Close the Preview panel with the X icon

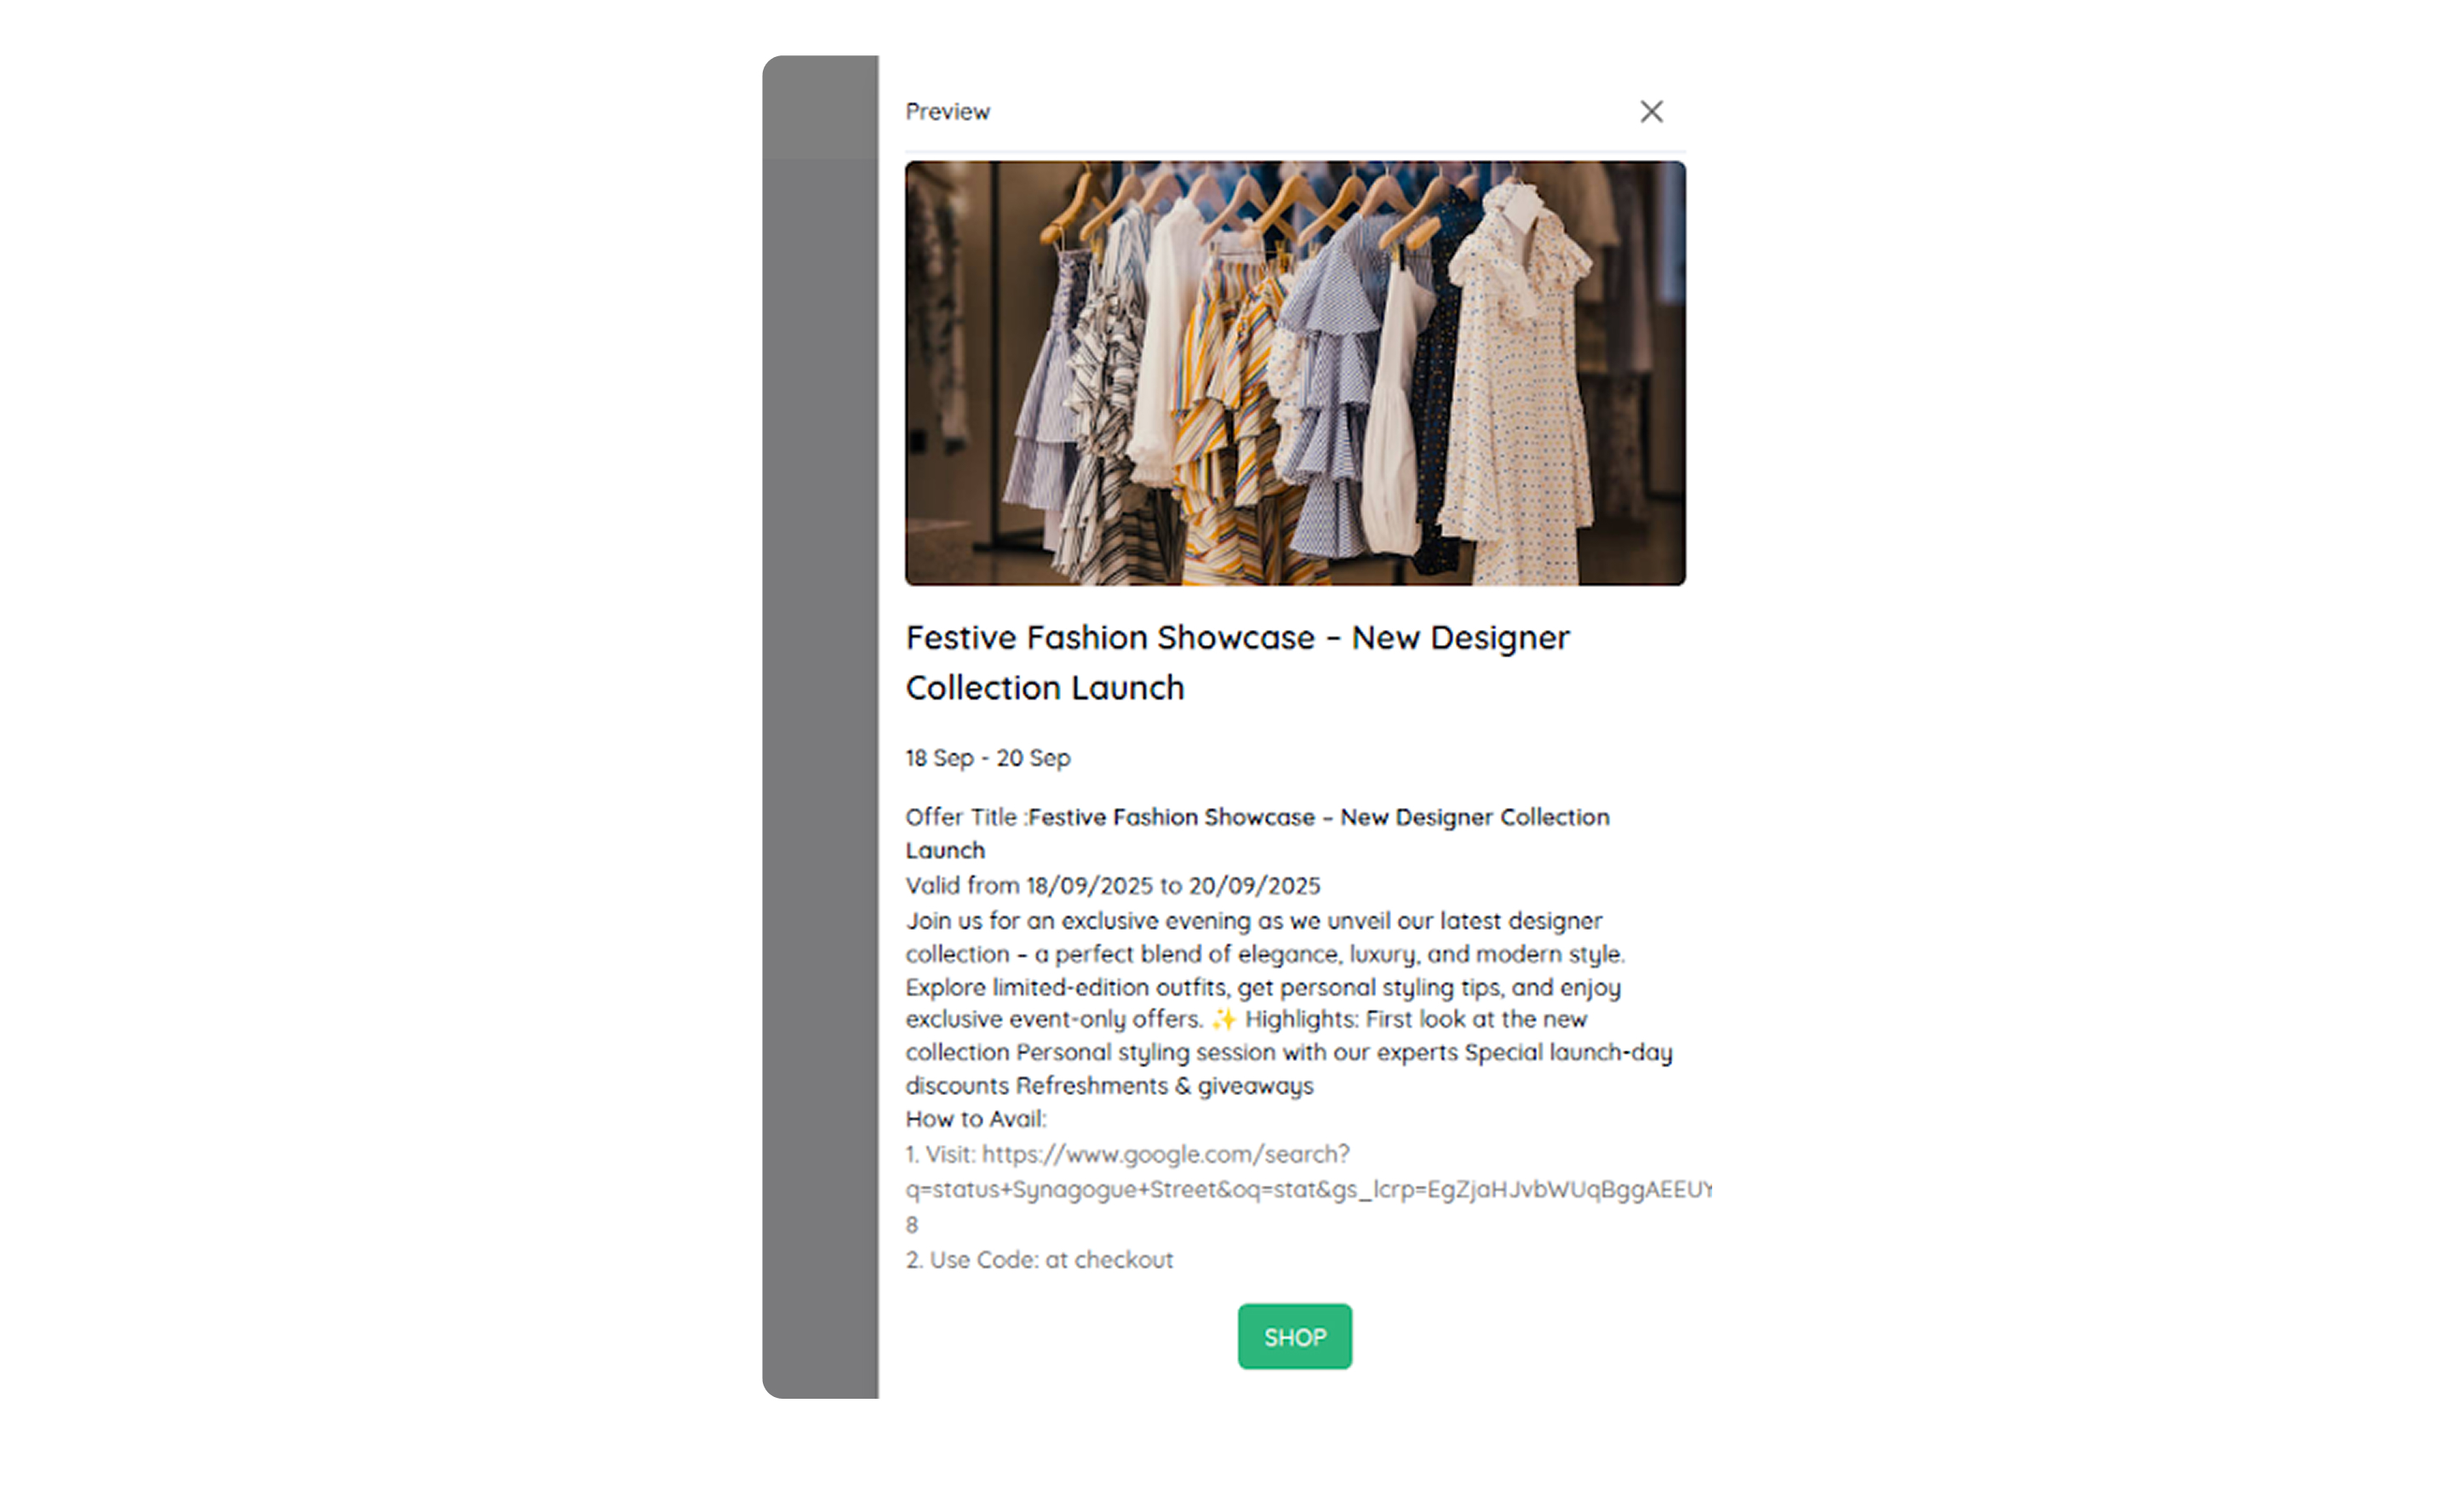pos(1651,111)
